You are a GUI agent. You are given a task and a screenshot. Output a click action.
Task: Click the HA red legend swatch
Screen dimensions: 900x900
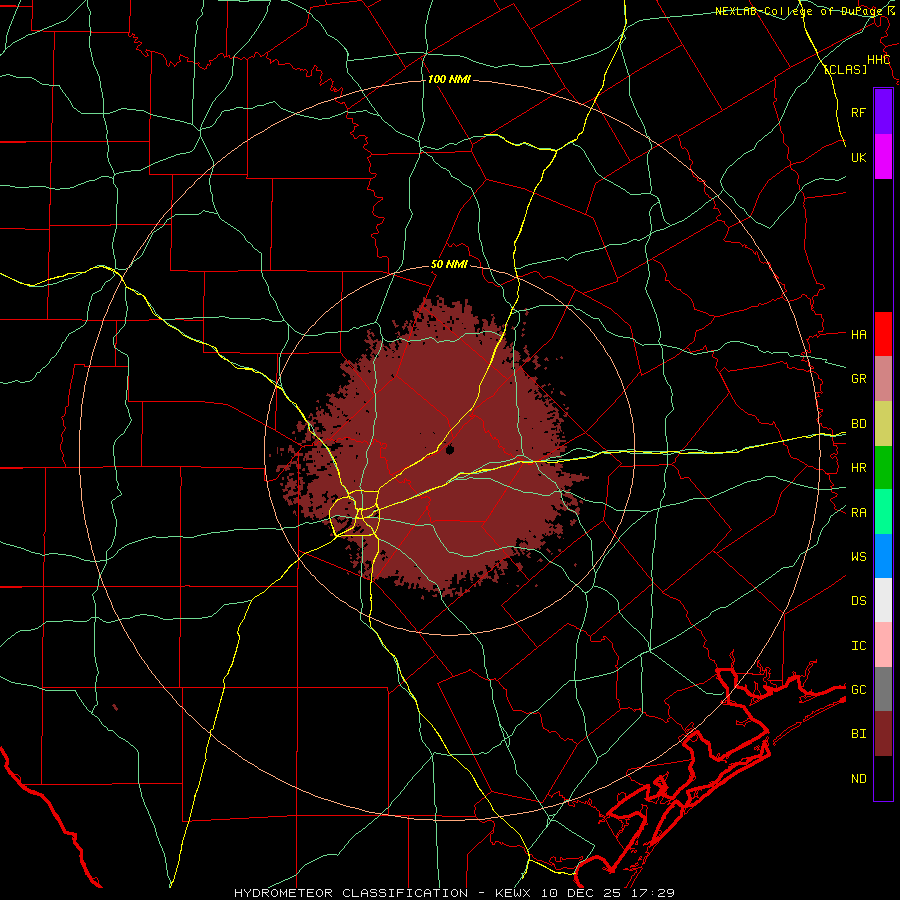coord(883,334)
